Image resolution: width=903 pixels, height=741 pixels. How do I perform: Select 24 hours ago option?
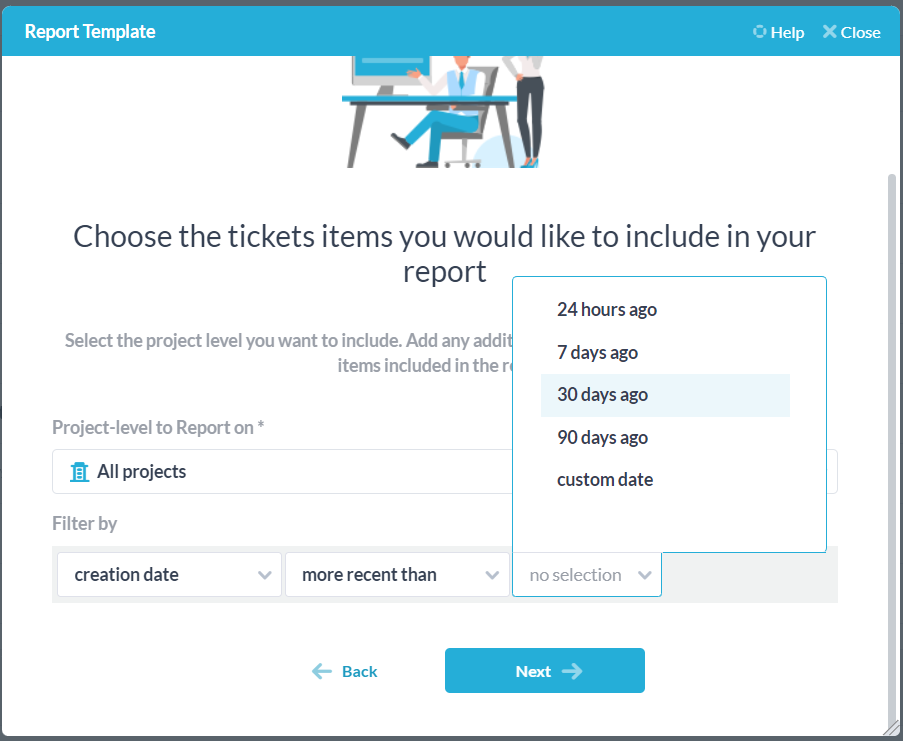(x=607, y=310)
